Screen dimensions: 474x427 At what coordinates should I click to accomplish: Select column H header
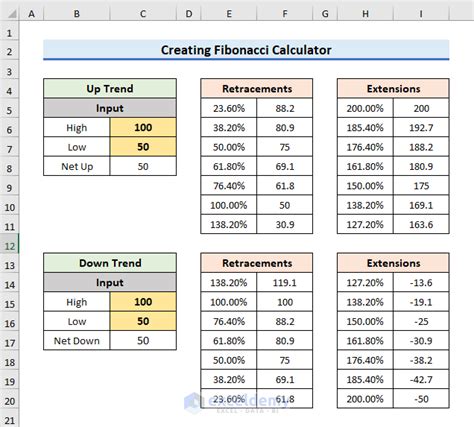point(365,14)
